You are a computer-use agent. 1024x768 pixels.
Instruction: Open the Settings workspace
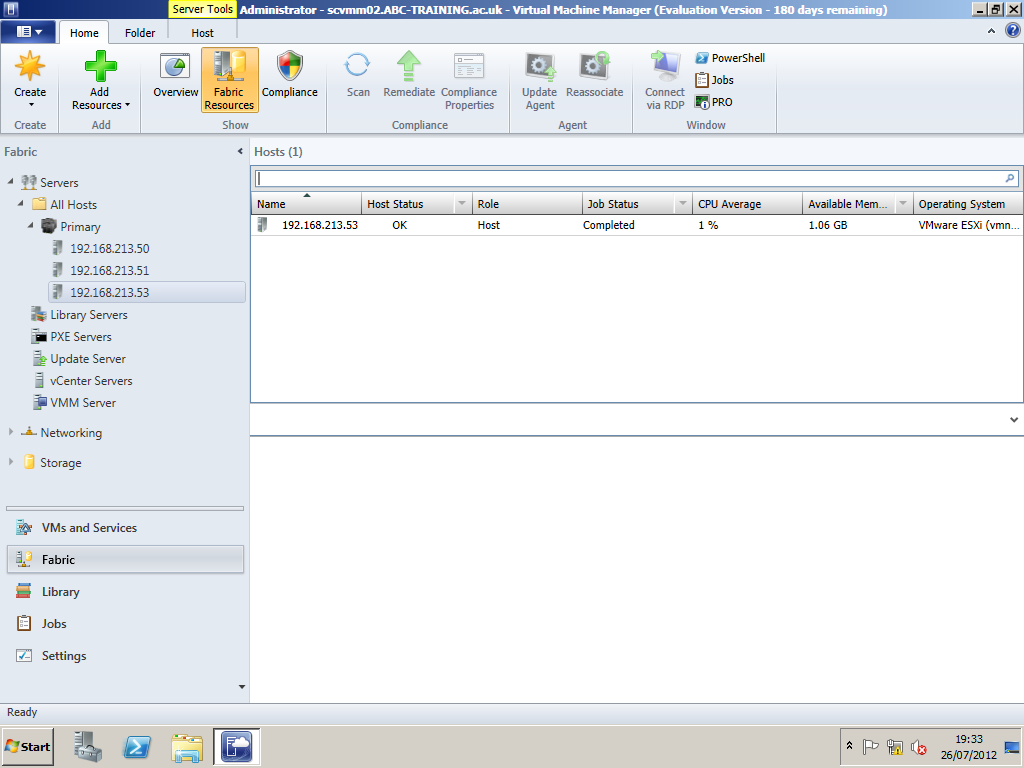click(x=125, y=656)
